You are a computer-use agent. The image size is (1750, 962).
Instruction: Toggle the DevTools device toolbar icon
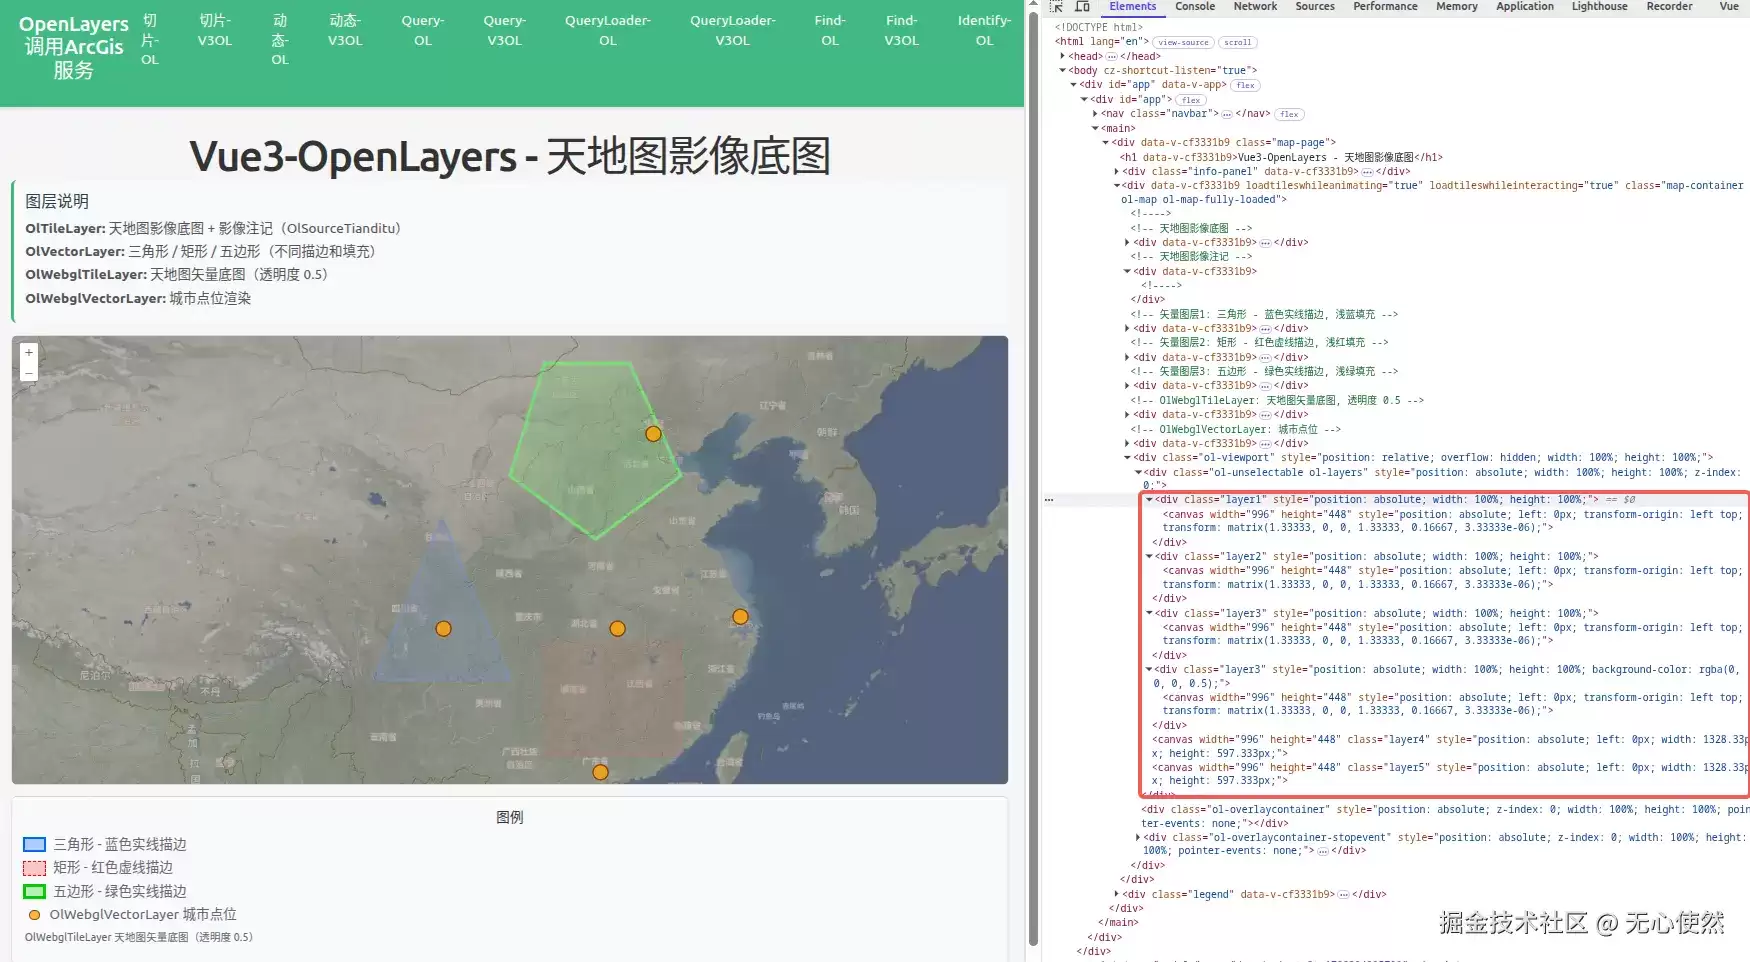click(1082, 6)
